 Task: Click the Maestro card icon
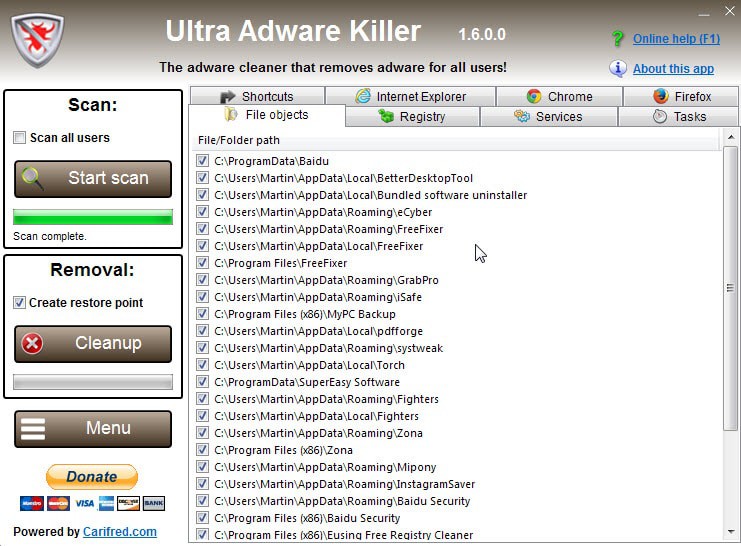(x=32, y=503)
